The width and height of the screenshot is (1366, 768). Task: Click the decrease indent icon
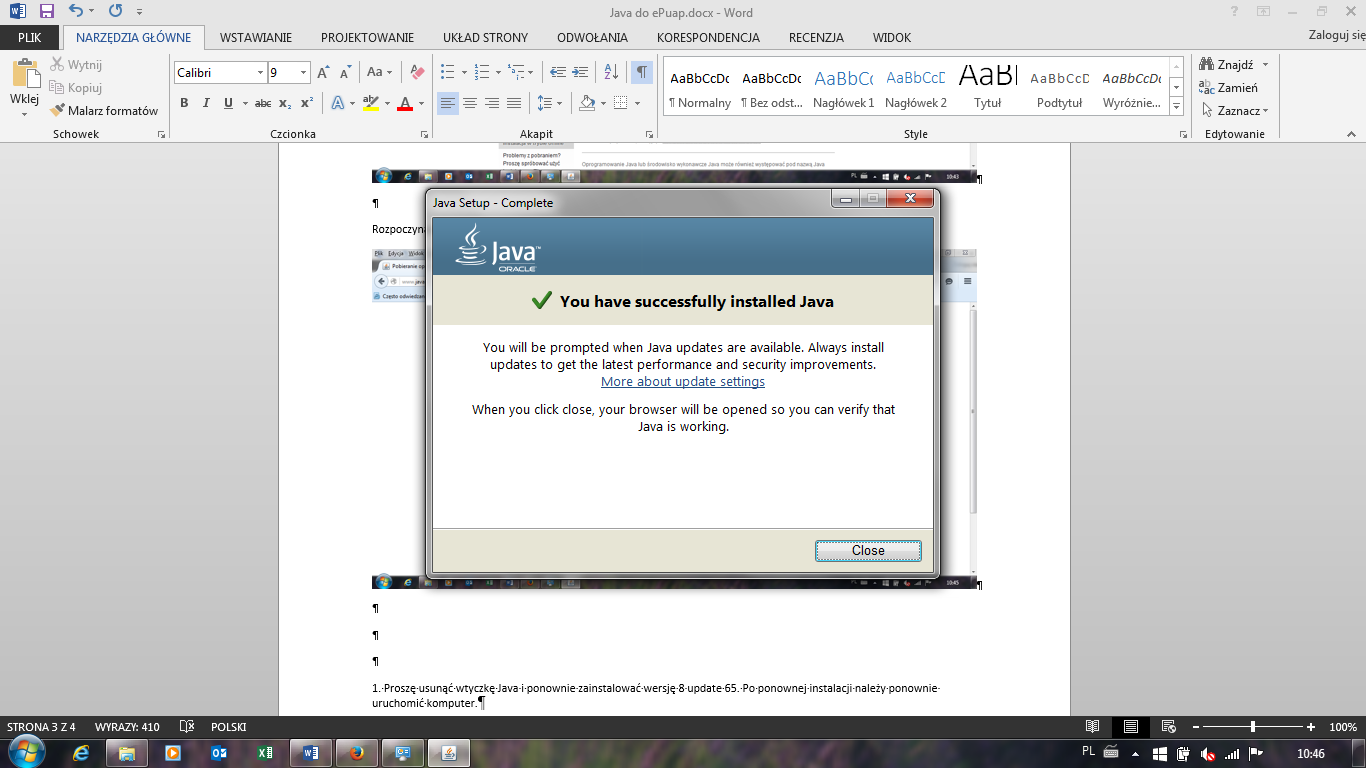tap(558, 73)
